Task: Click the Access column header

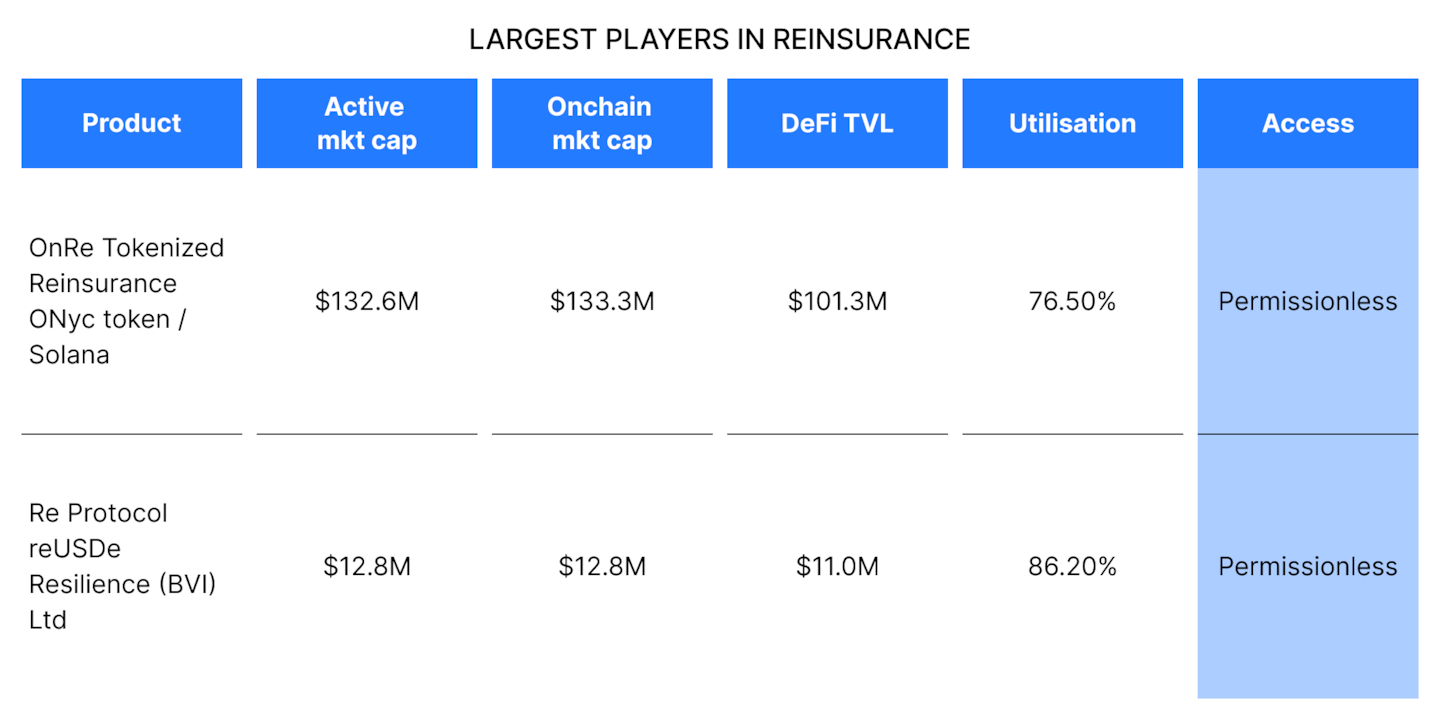Action: [1307, 123]
